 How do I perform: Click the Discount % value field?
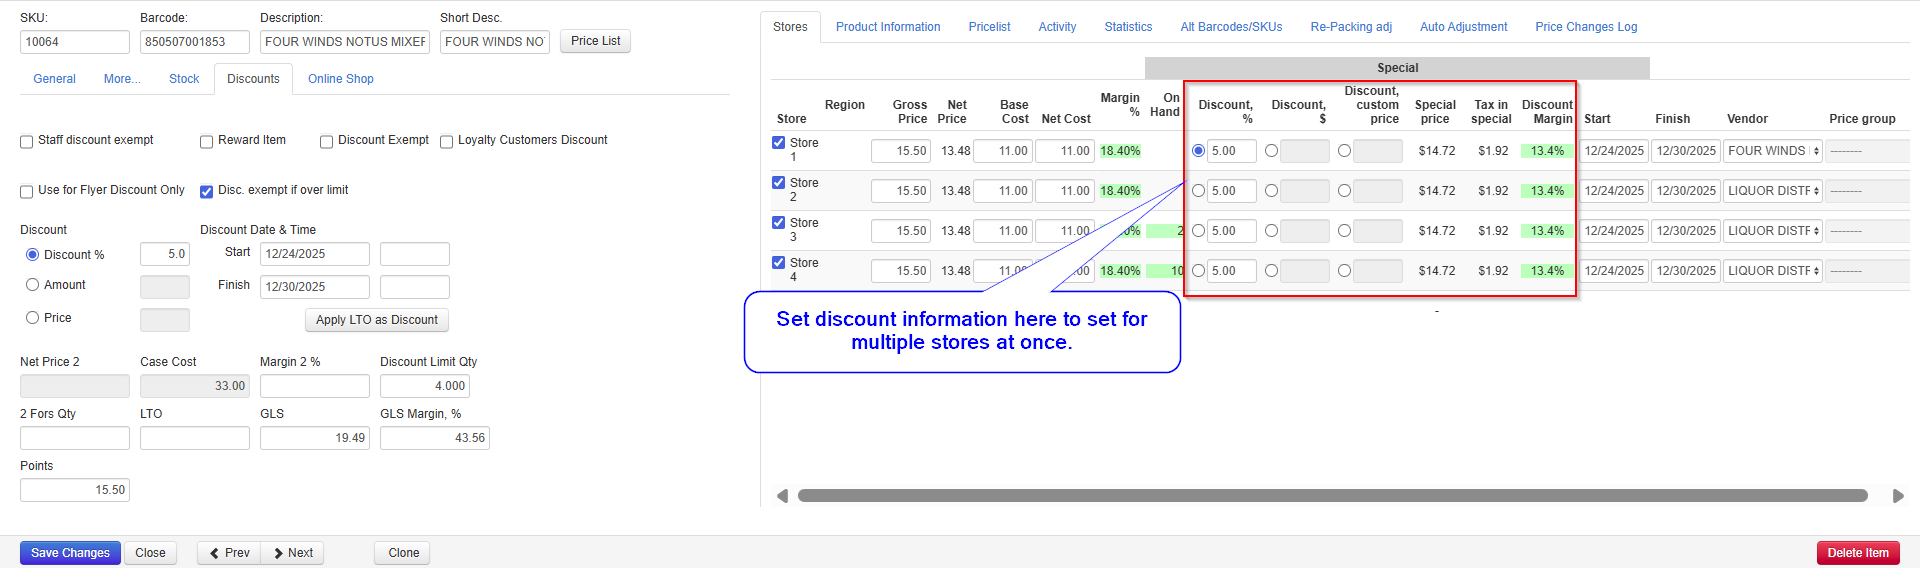pos(165,254)
